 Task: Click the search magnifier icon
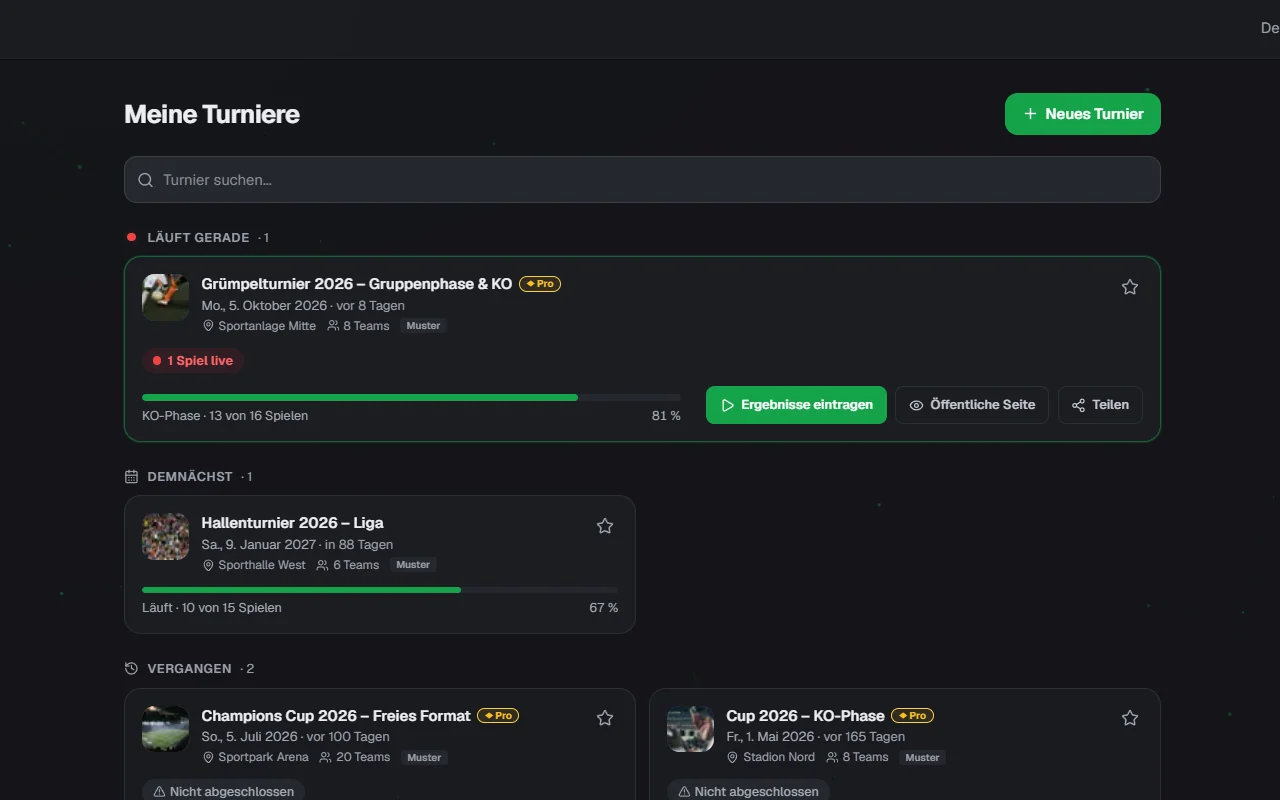click(x=146, y=180)
